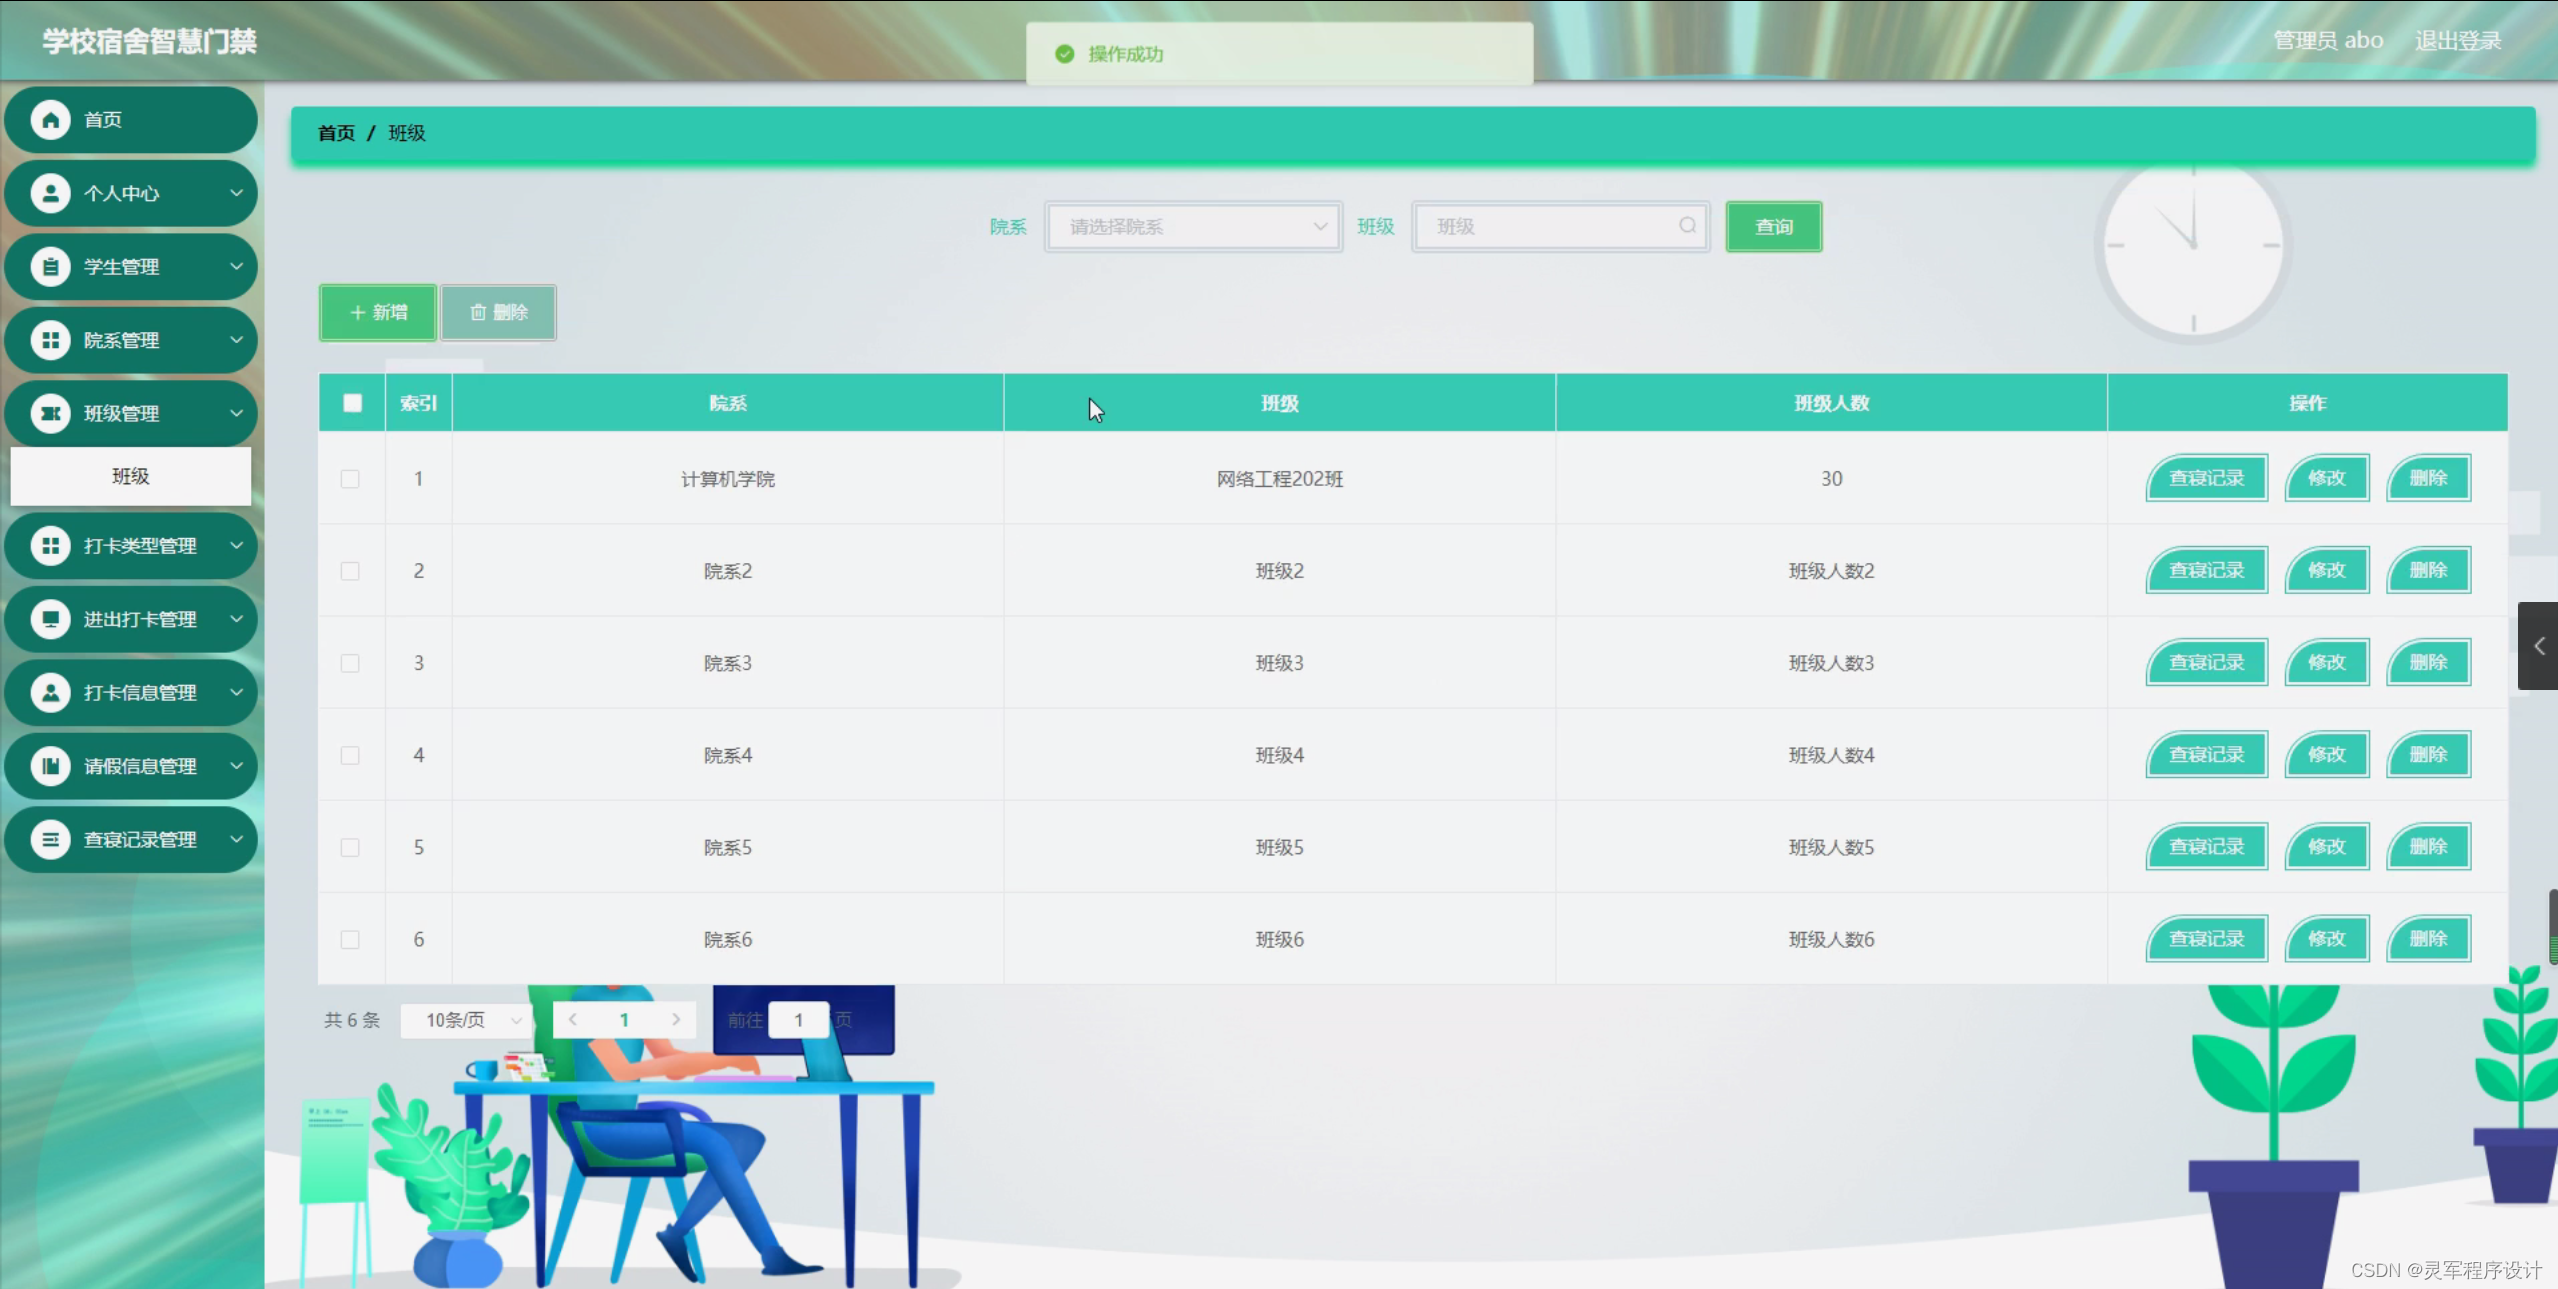2558x1289 pixels.
Task: Click the home icon in sidebar
Action: tap(50, 120)
